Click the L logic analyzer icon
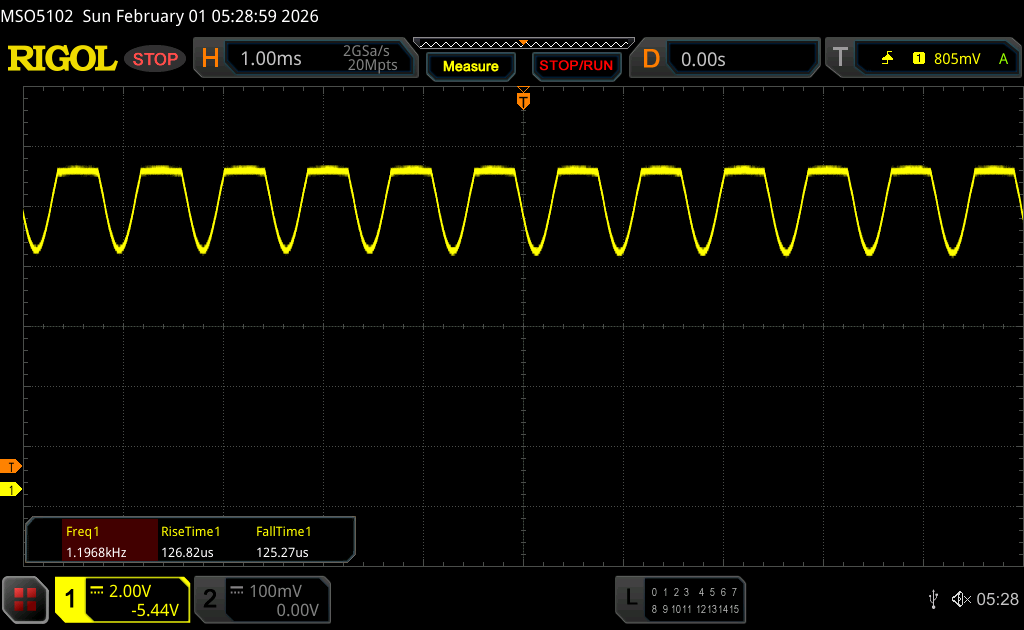 coord(630,598)
